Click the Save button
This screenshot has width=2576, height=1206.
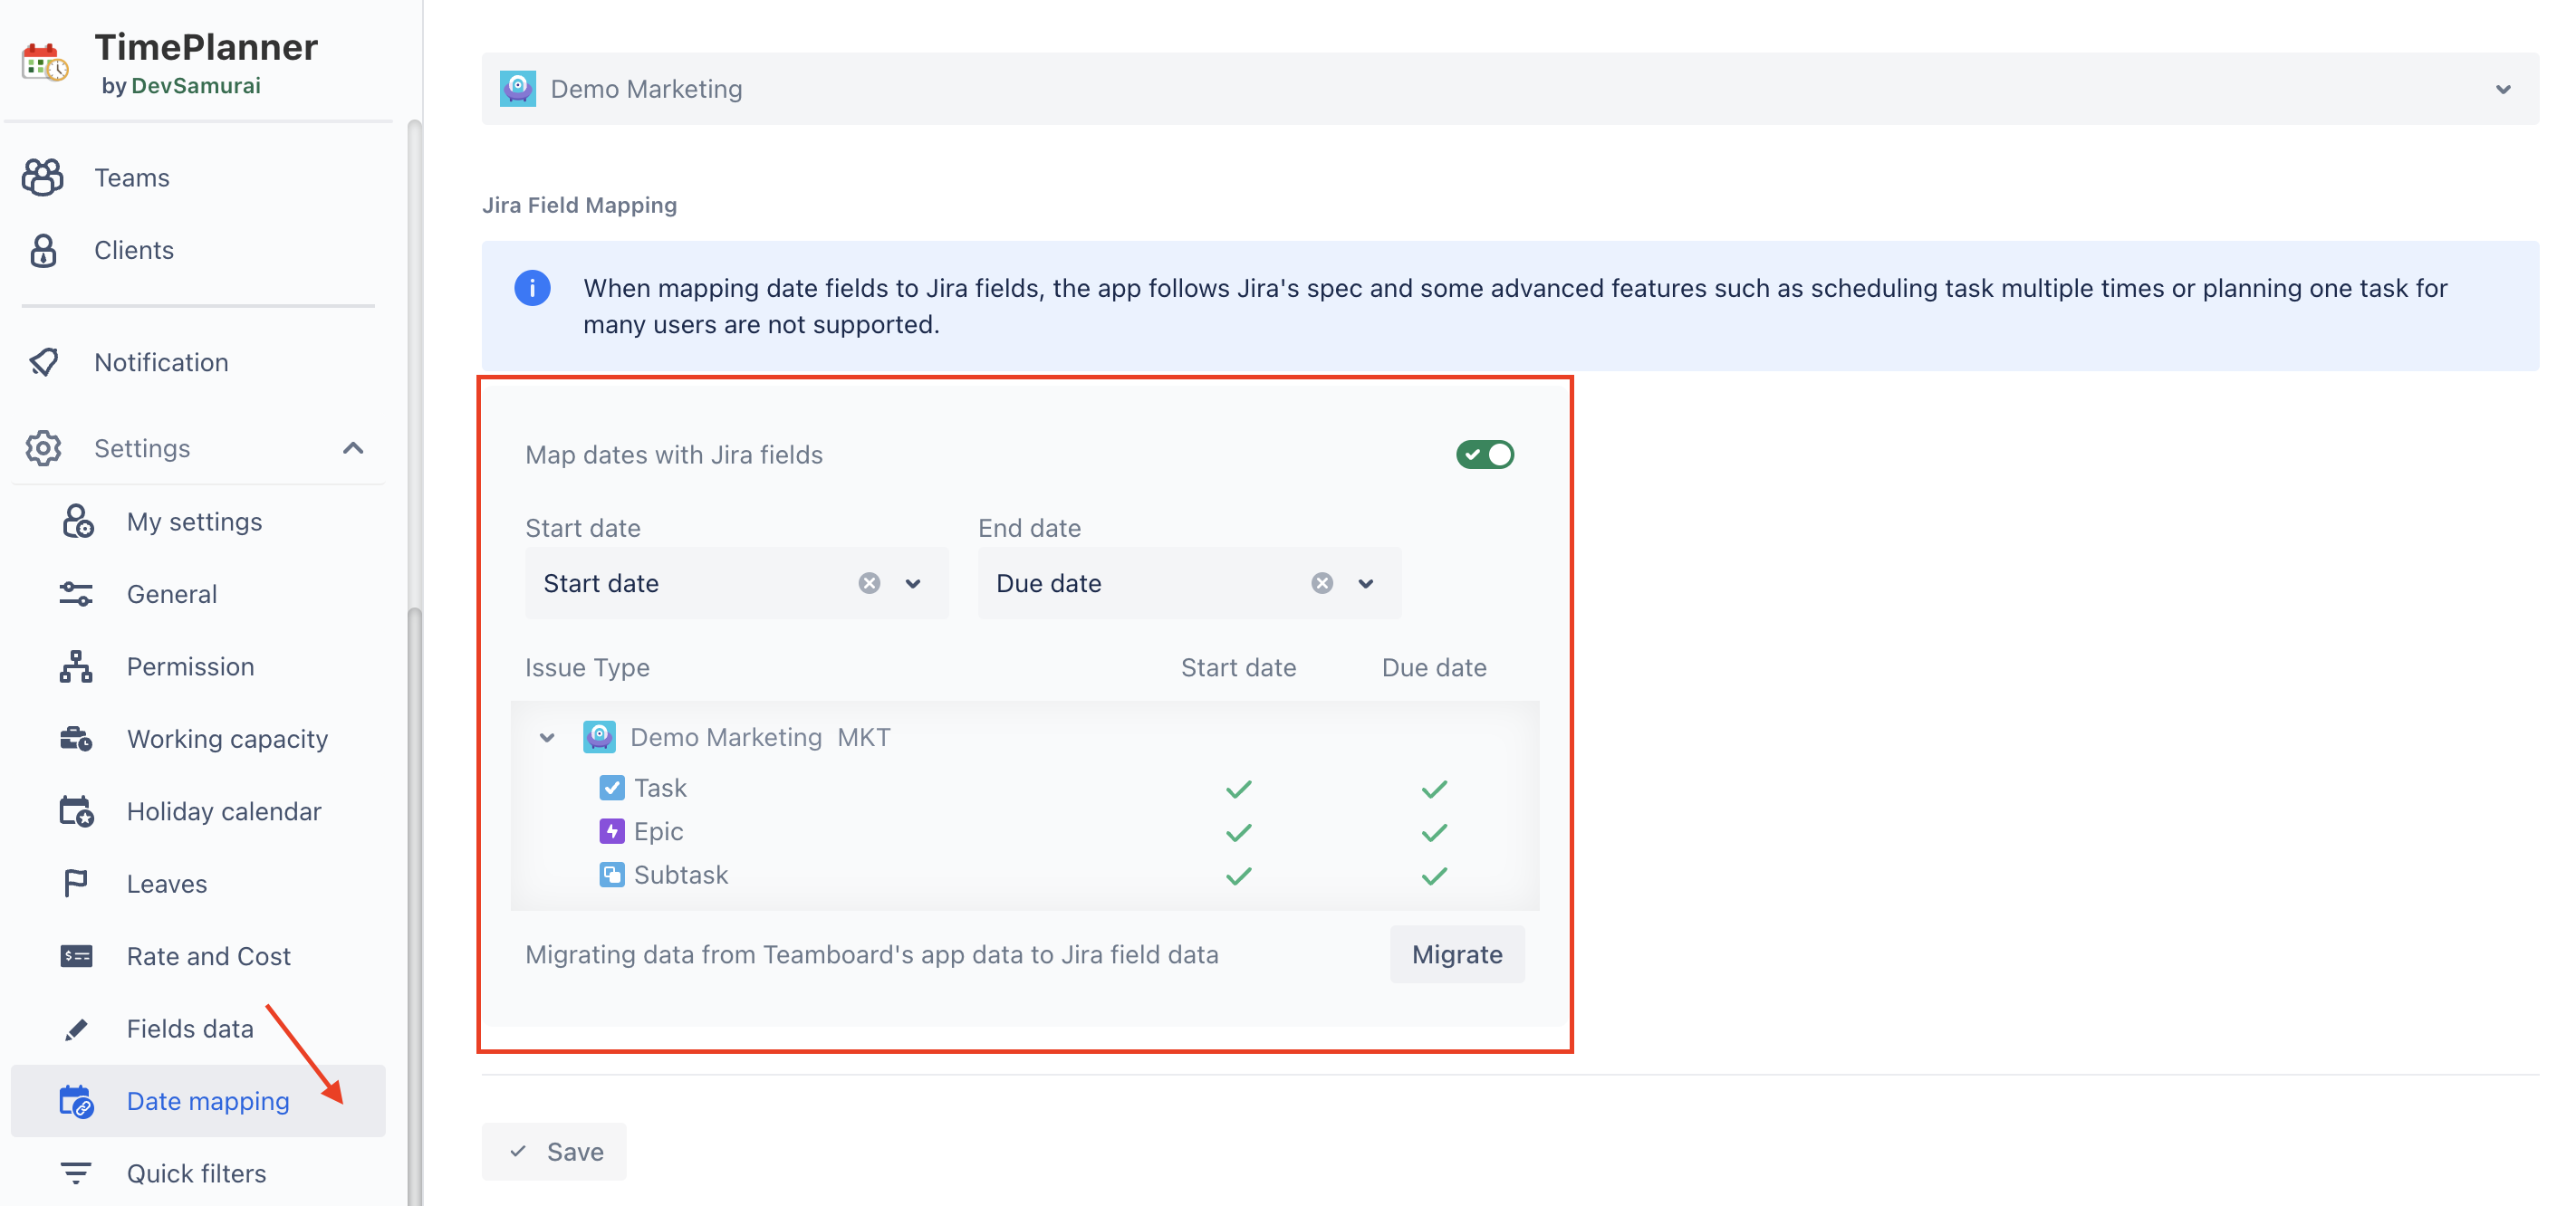[554, 1151]
